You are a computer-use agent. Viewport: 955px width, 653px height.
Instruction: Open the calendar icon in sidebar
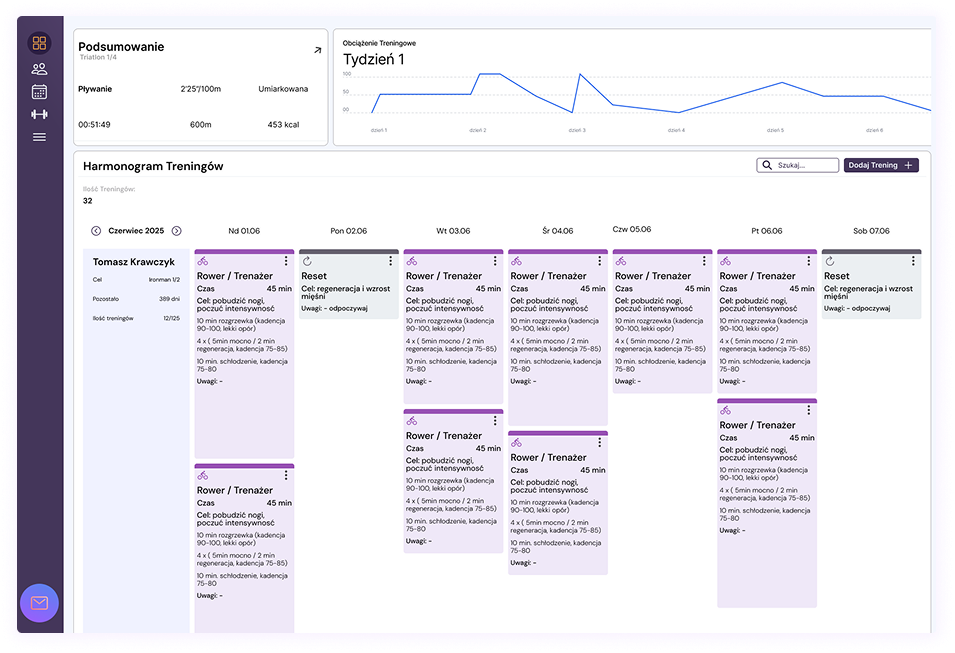click(39, 92)
